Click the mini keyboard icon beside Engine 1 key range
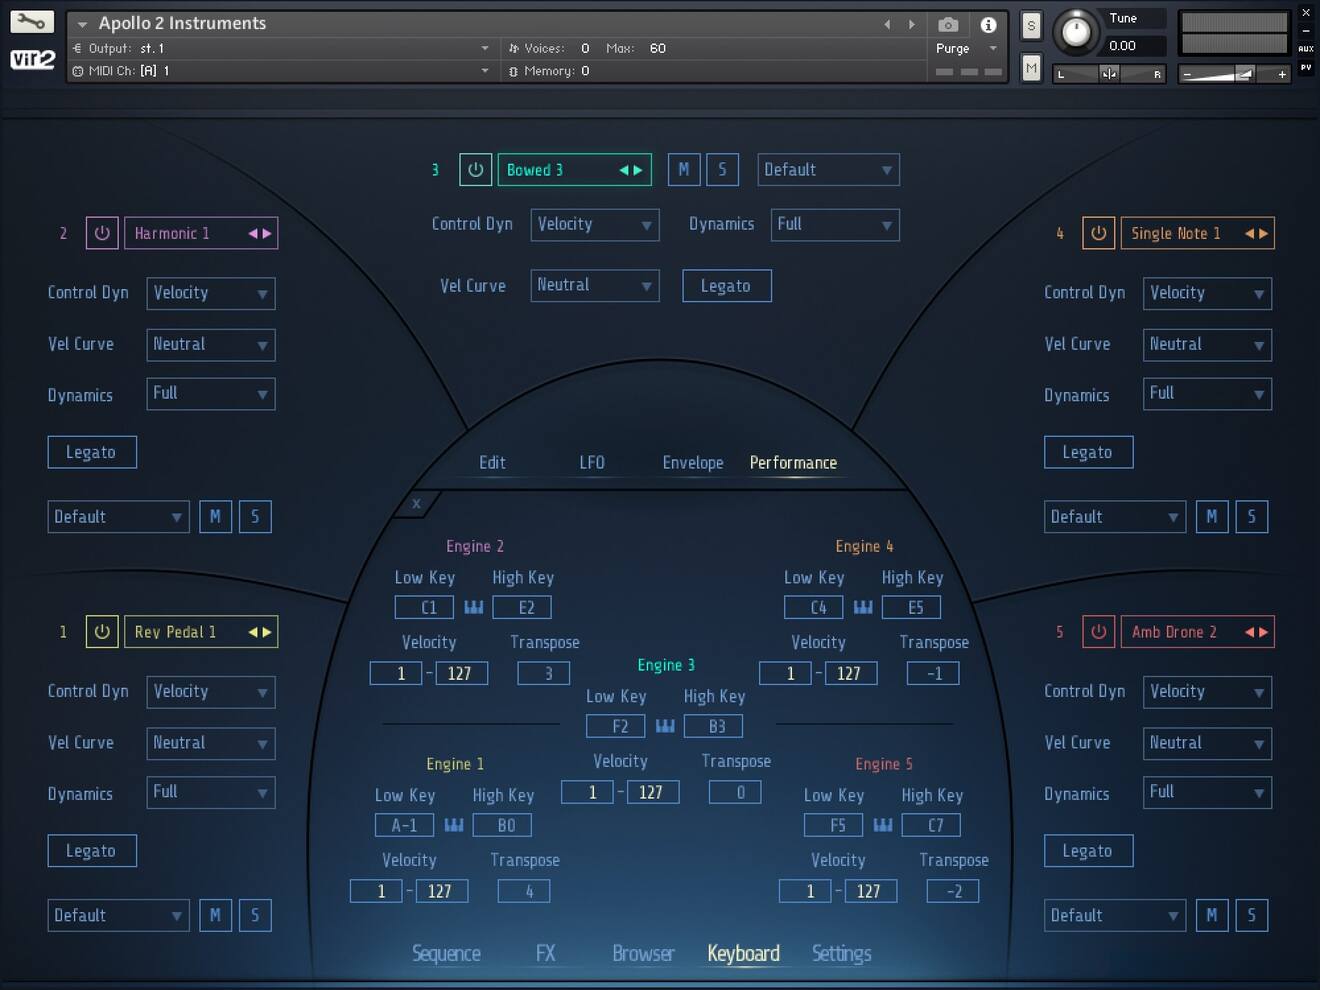The width and height of the screenshot is (1320, 990). pyautogui.click(x=453, y=825)
